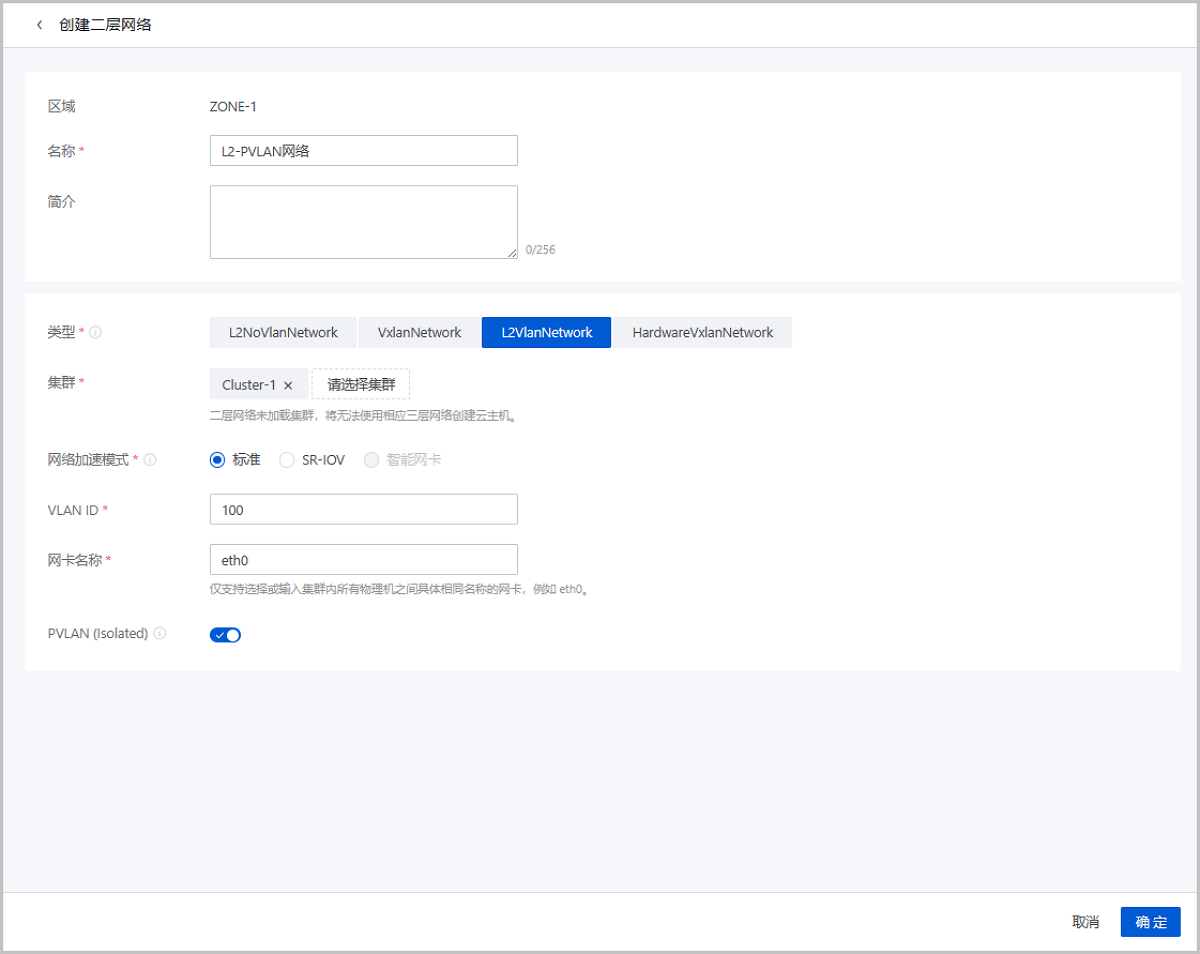Select the 标准 radio button

point(217,460)
